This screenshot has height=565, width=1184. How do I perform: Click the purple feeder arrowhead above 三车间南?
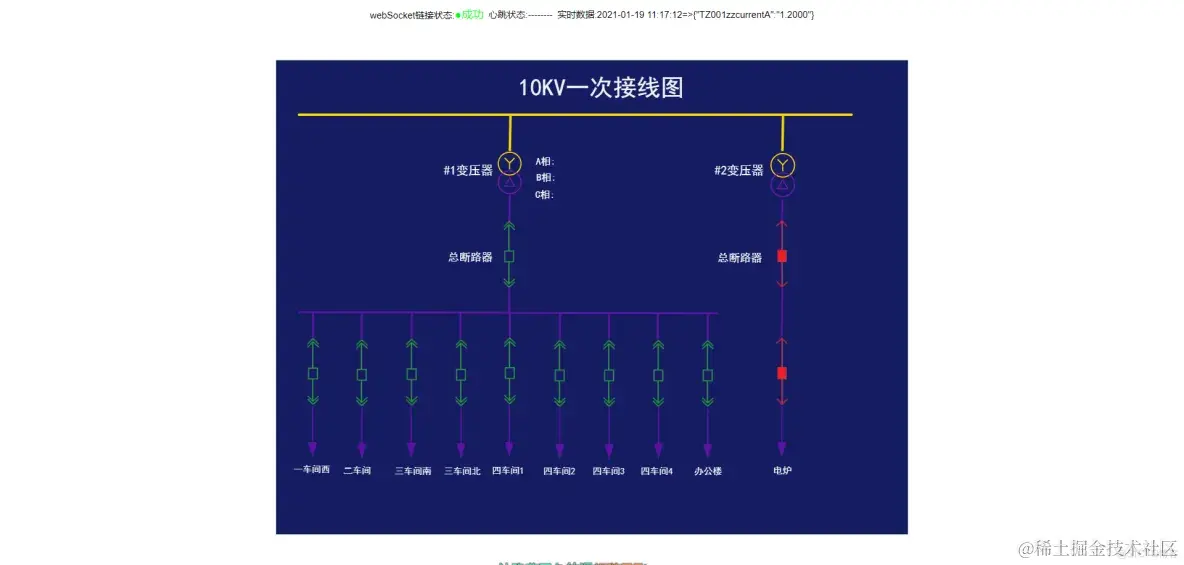coord(411,450)
